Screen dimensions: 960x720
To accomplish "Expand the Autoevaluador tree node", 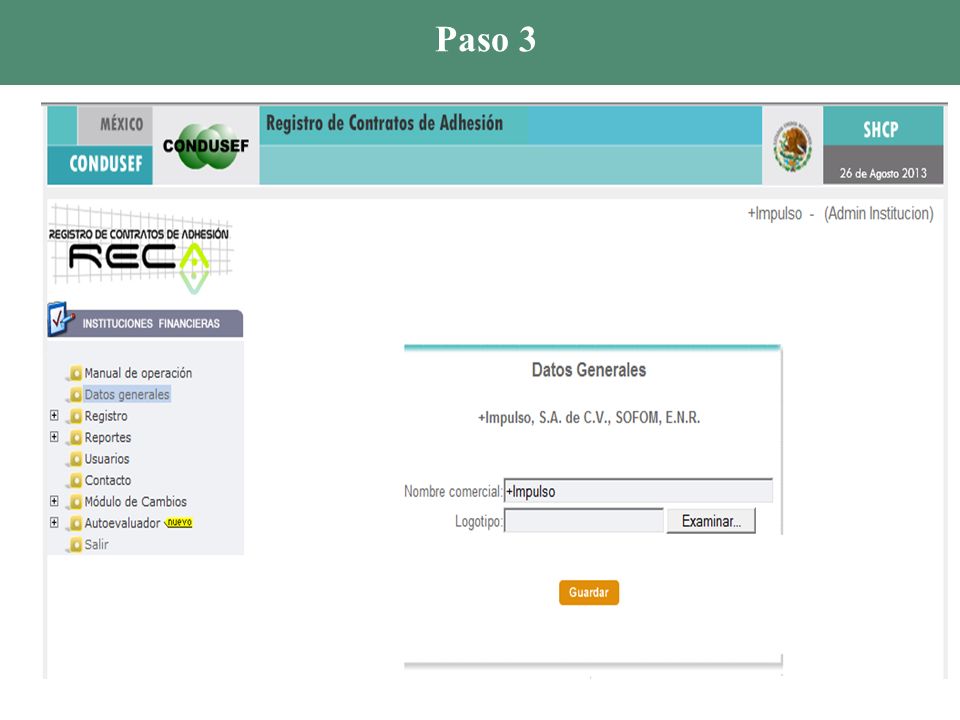I will point(54,522).
